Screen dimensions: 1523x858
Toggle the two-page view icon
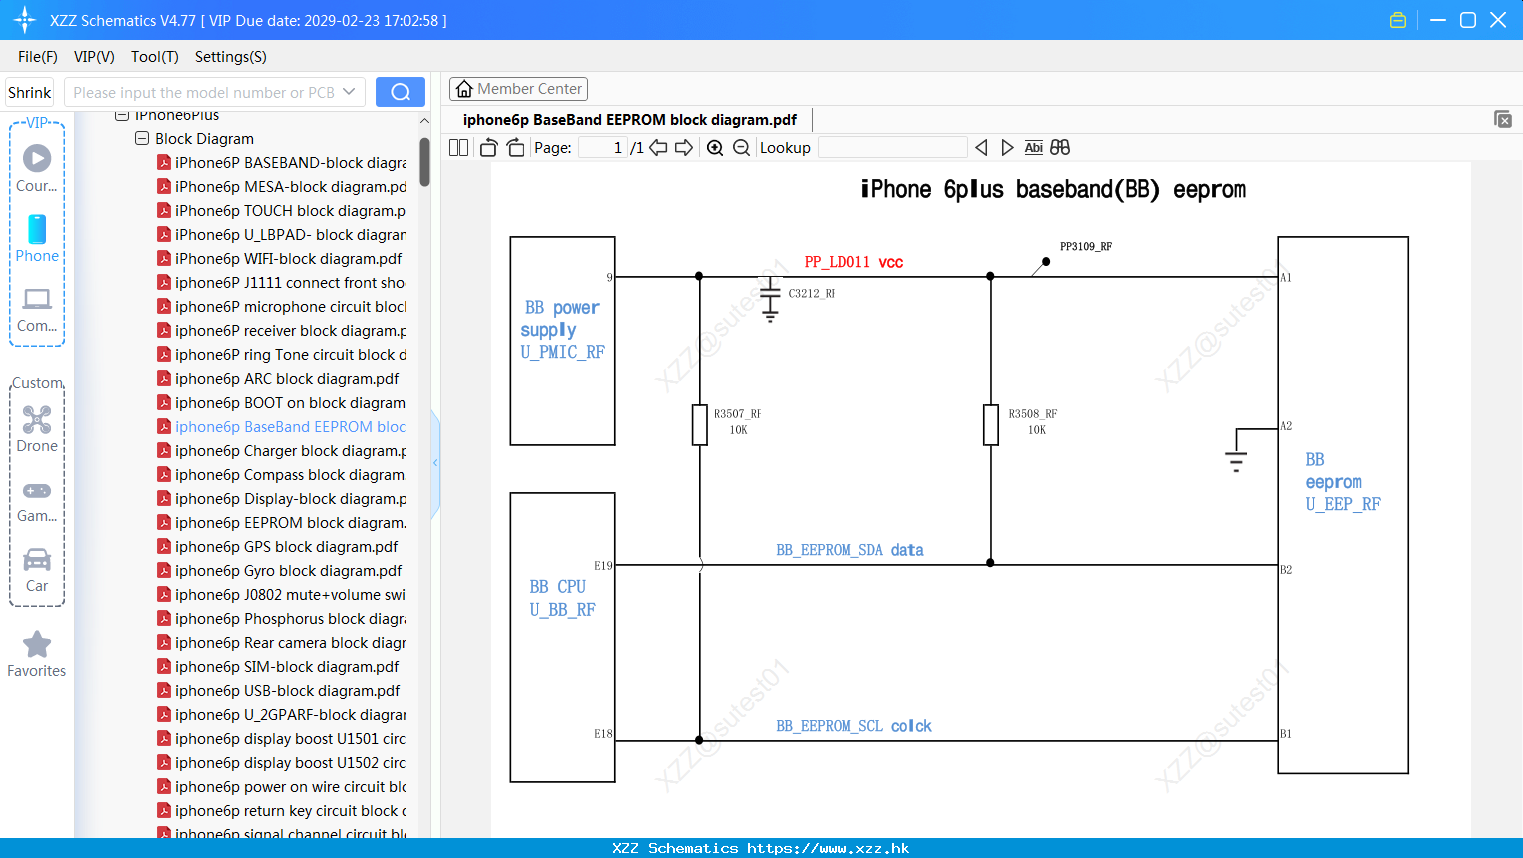(x=458, y=147)
